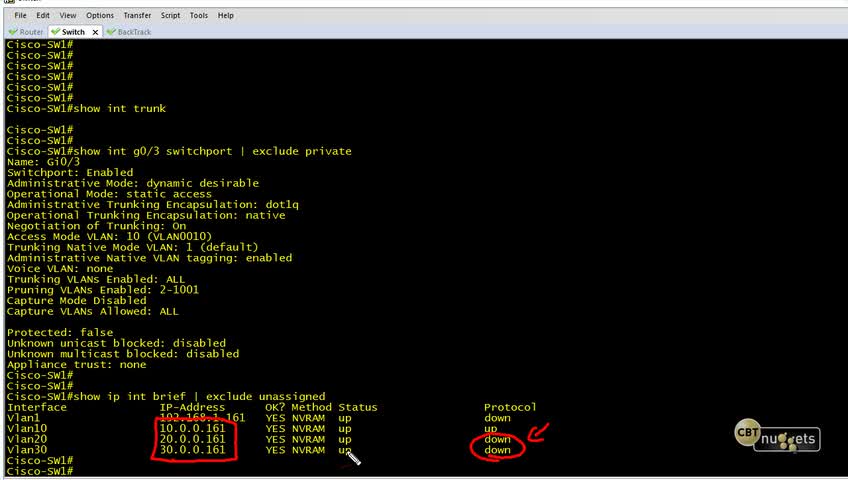This screenshot has height=480, width=848.
Task: Click the 'down' protocol value for Vlan1
Action: pyautogui.click(x=497, y=418)
